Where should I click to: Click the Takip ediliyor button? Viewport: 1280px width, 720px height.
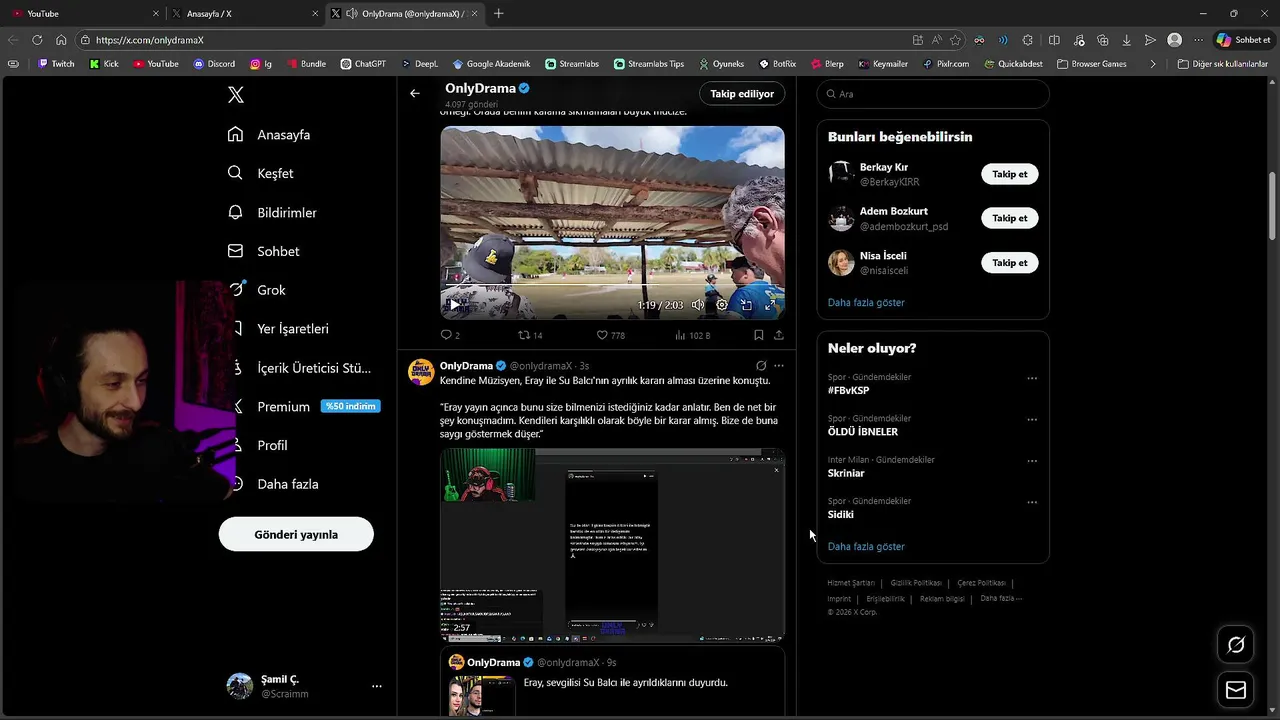[x=742, y=93]
